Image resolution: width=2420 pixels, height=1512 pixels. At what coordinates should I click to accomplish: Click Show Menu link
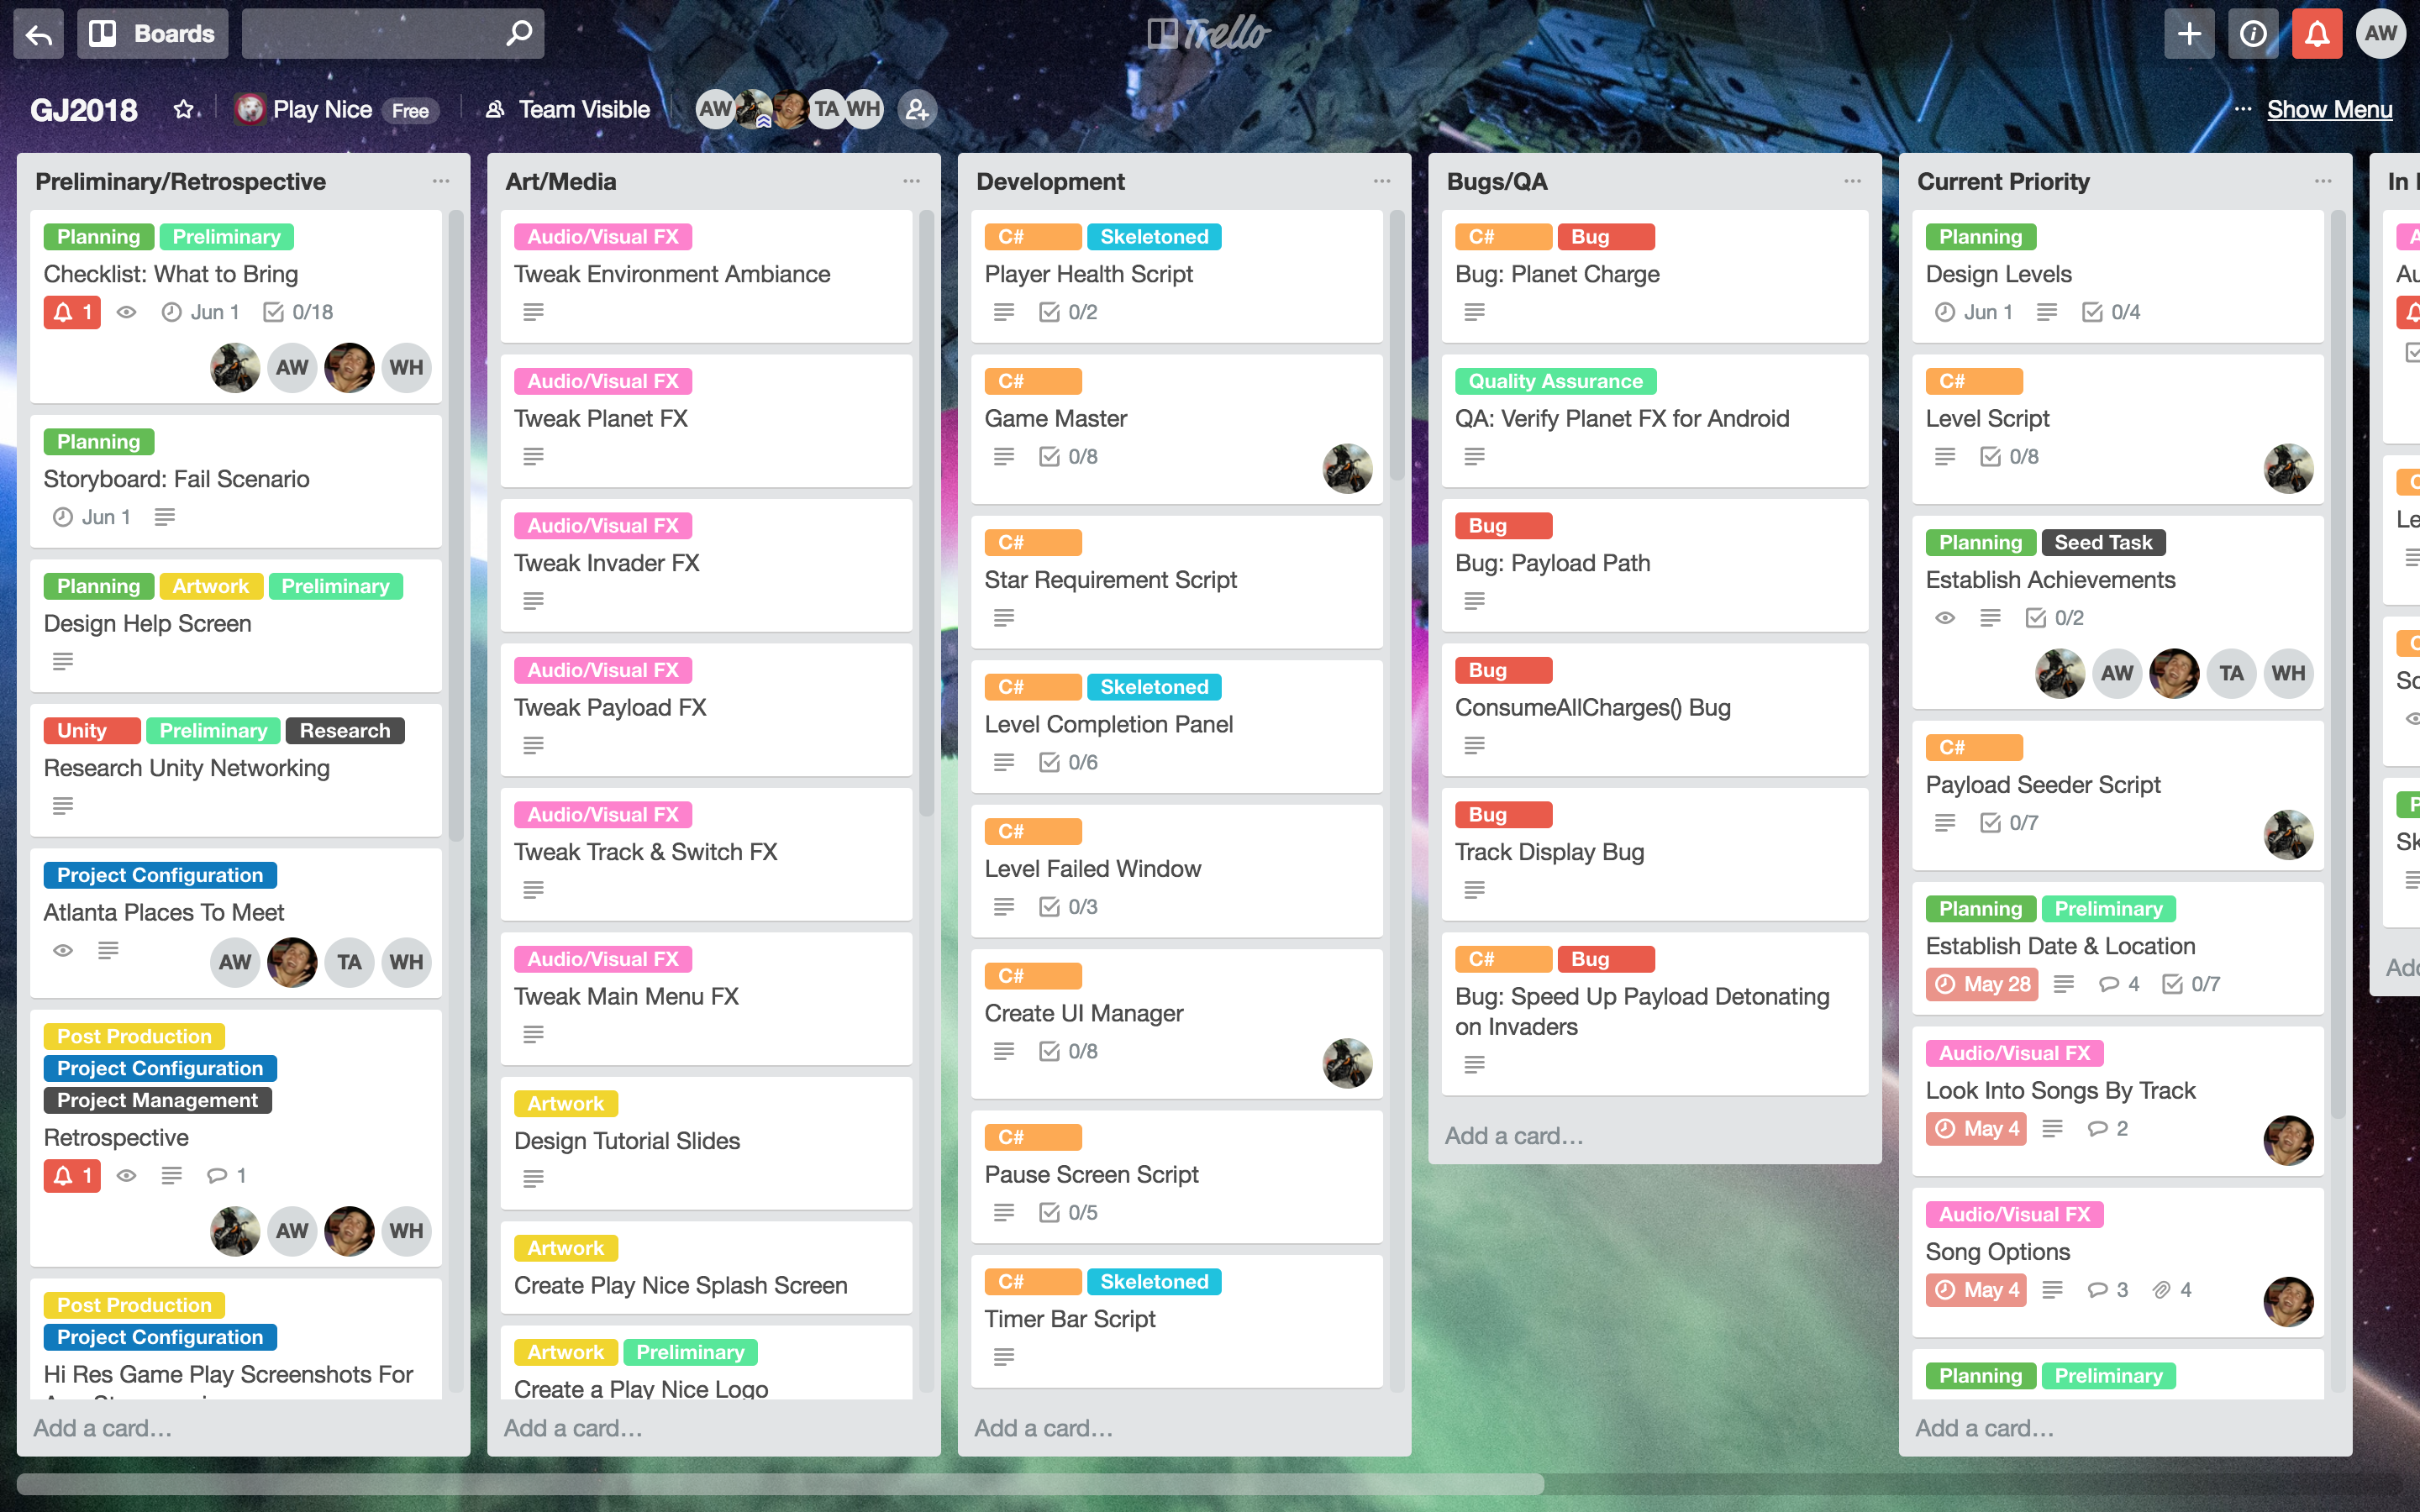tap(2329, 109)
